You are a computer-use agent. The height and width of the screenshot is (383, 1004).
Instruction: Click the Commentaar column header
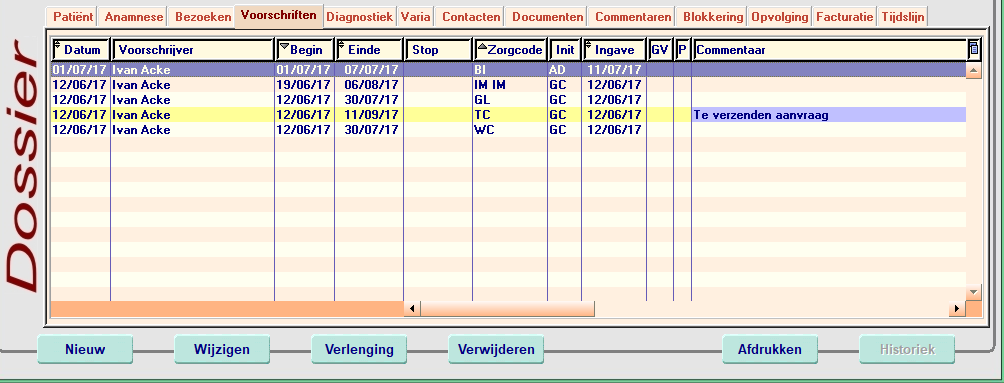coord(829,49)
